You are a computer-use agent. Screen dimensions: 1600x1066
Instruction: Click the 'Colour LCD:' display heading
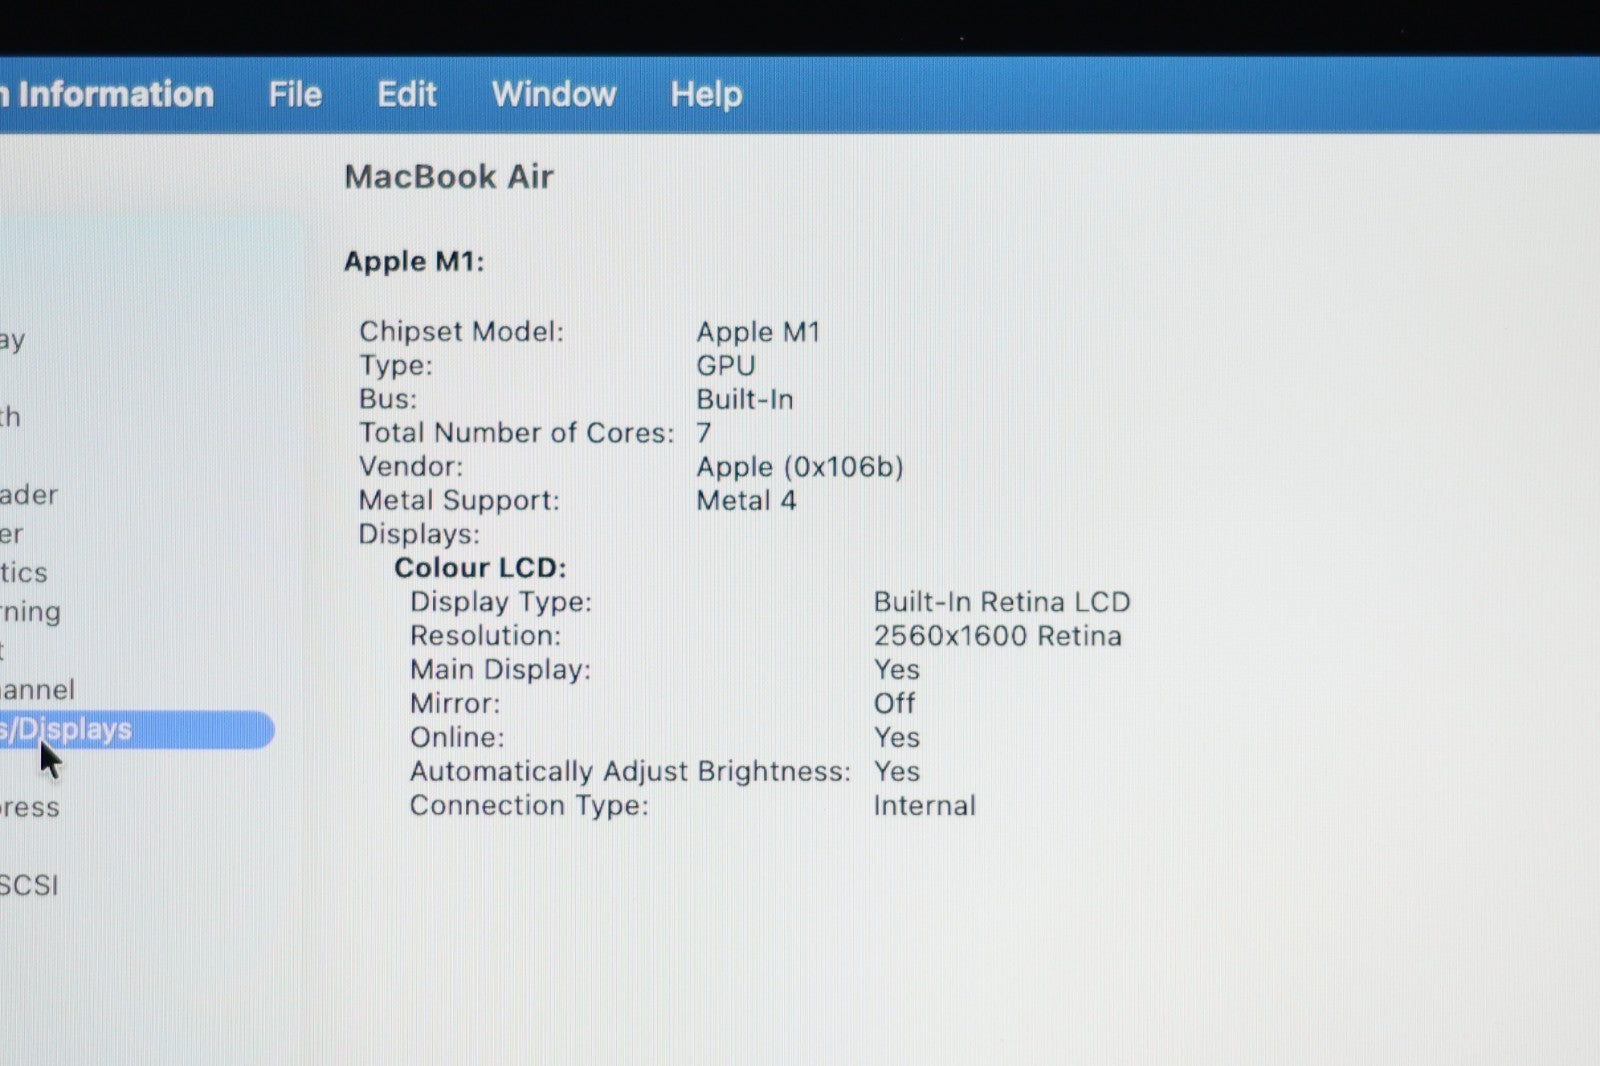click(x=480, y=568)
